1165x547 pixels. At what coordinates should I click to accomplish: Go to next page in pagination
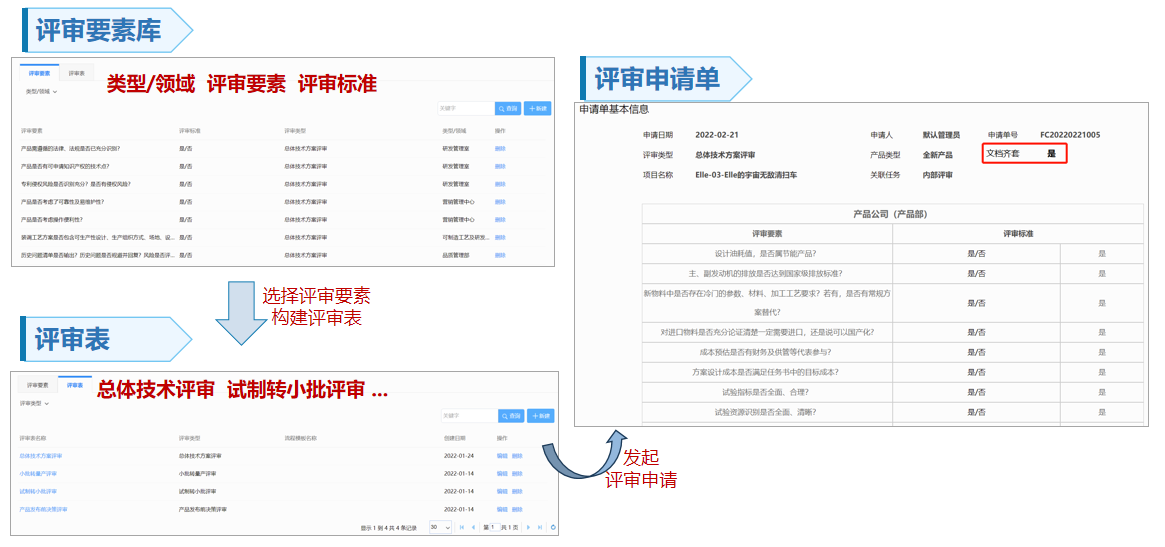click(528, 527)
